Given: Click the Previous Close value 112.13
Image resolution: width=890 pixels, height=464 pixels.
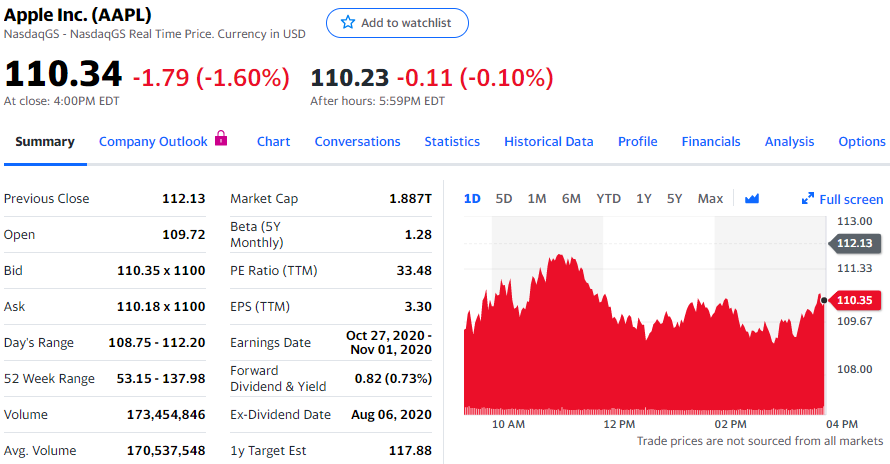Looking at the screenshot, I should pos(183,198).
